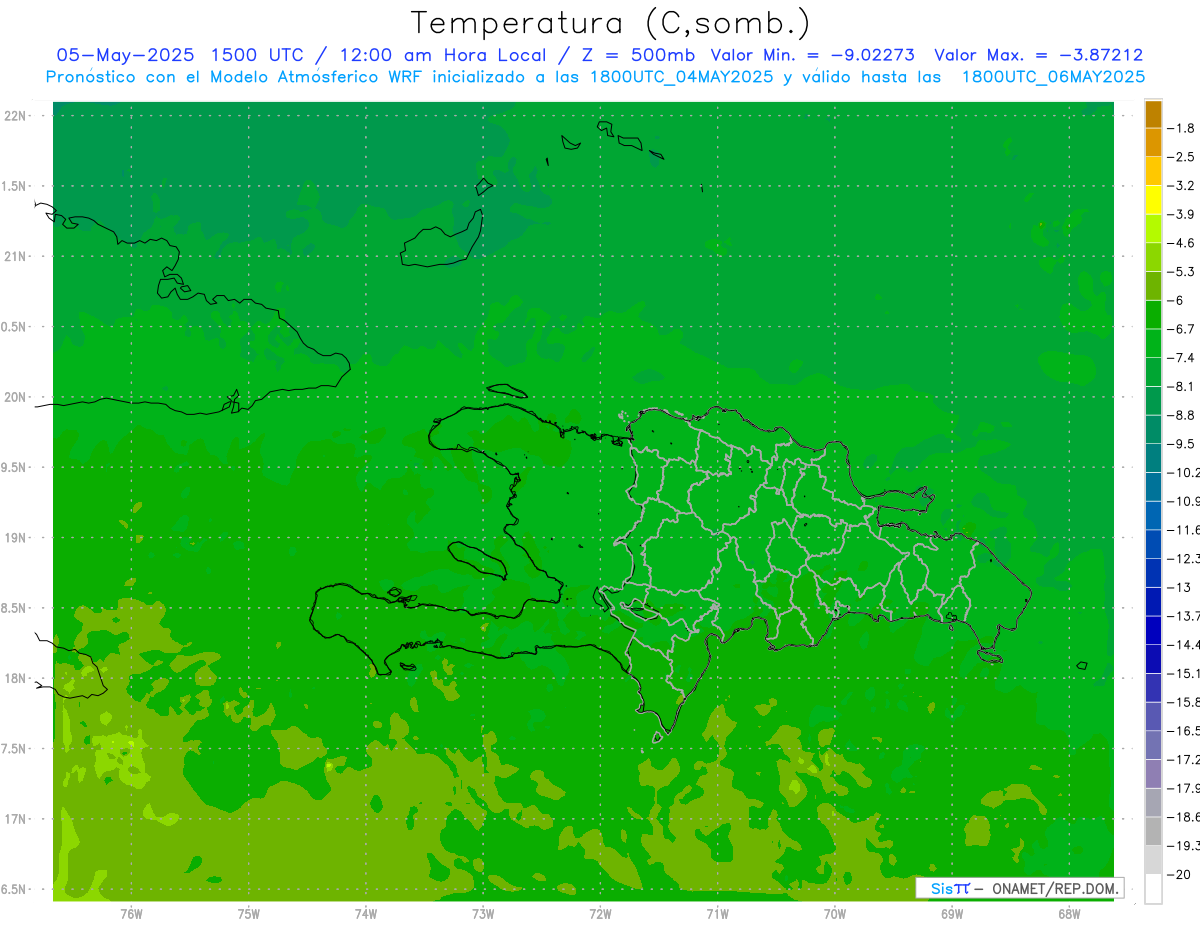Click the '20N' latitude label
The height and width of the screenshot is (927, 1200).
[x=17, y=397]
